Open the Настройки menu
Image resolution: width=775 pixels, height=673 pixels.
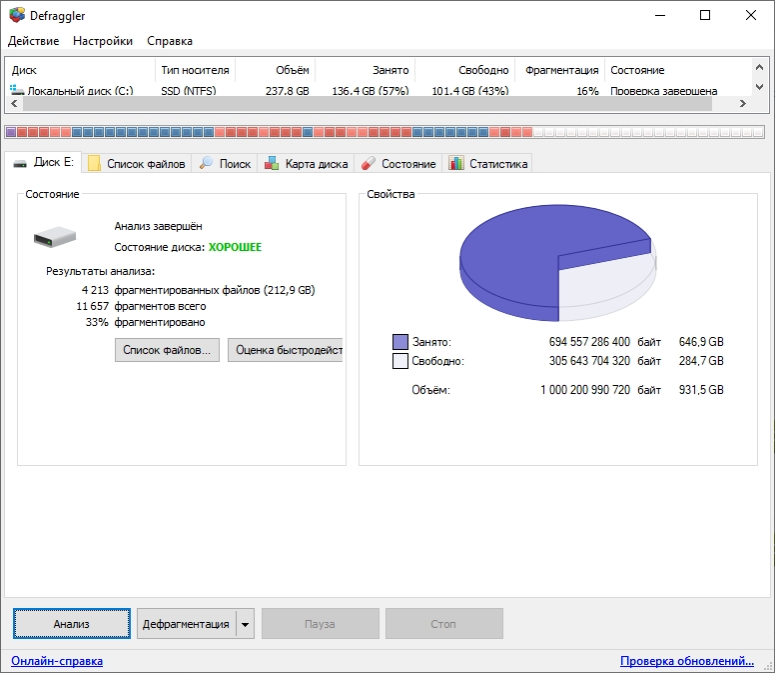103,41
